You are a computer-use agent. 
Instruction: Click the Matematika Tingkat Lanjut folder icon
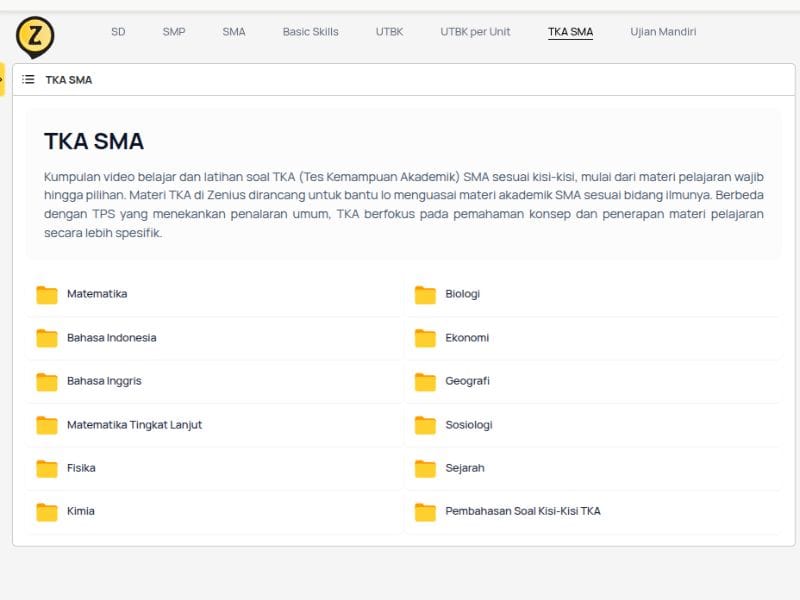(47, 425)
